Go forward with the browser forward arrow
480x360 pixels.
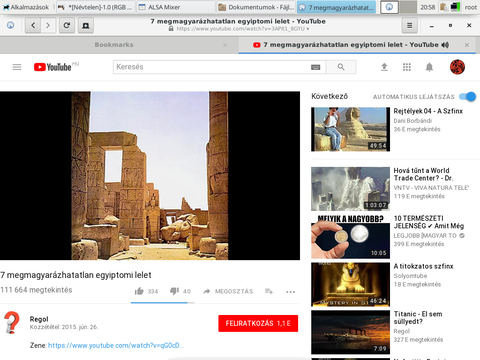48,25
